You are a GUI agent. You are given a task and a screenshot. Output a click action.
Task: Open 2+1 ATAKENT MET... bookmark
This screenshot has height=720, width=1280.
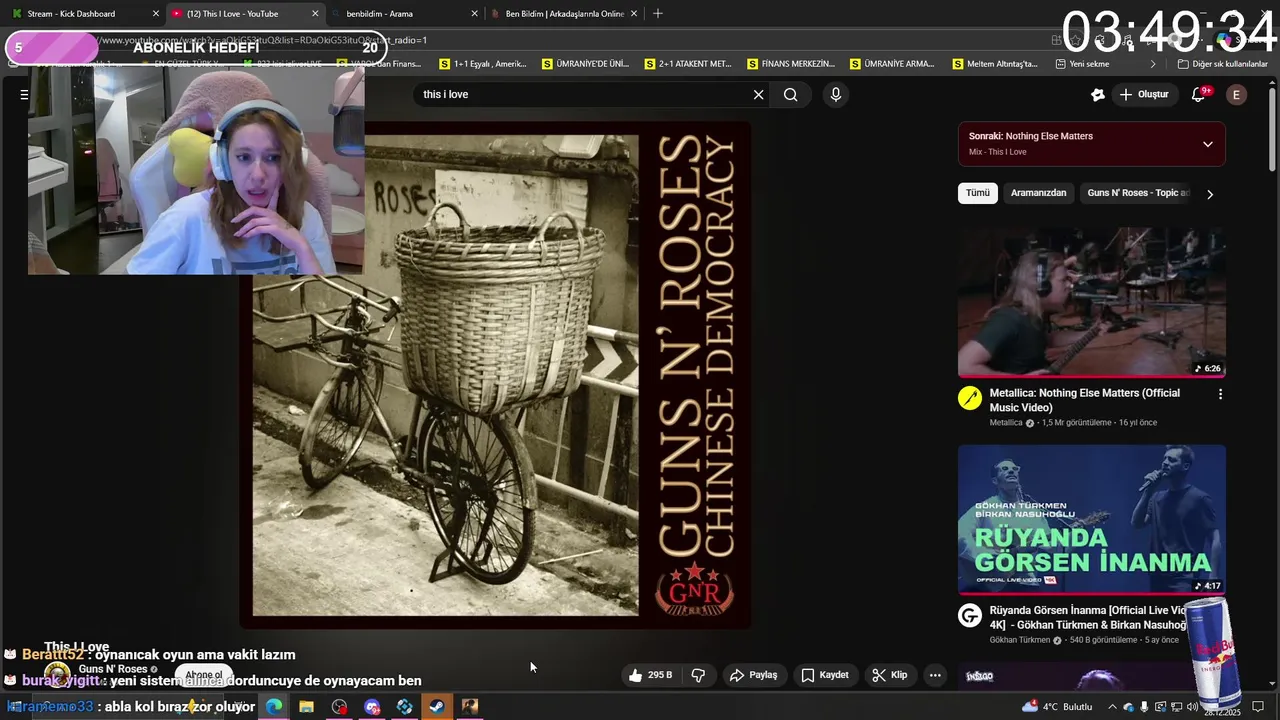pos(688,64)
